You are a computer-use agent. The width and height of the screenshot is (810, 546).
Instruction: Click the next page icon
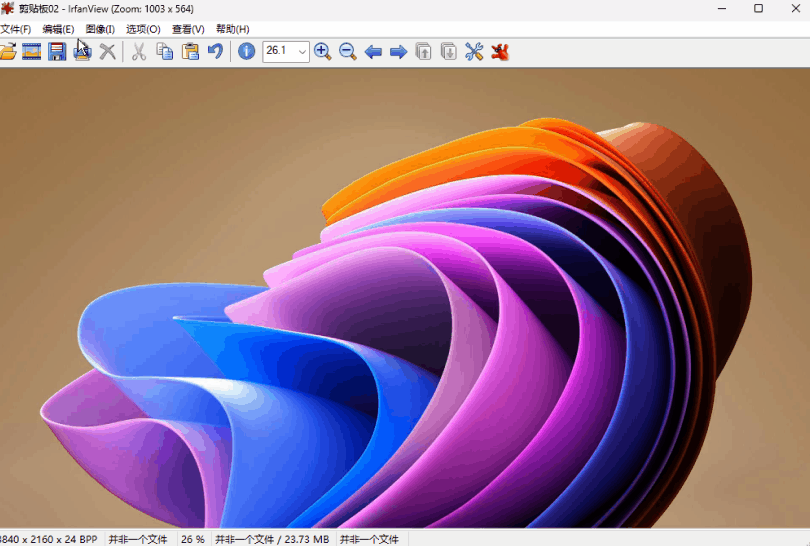click(449, 52)
